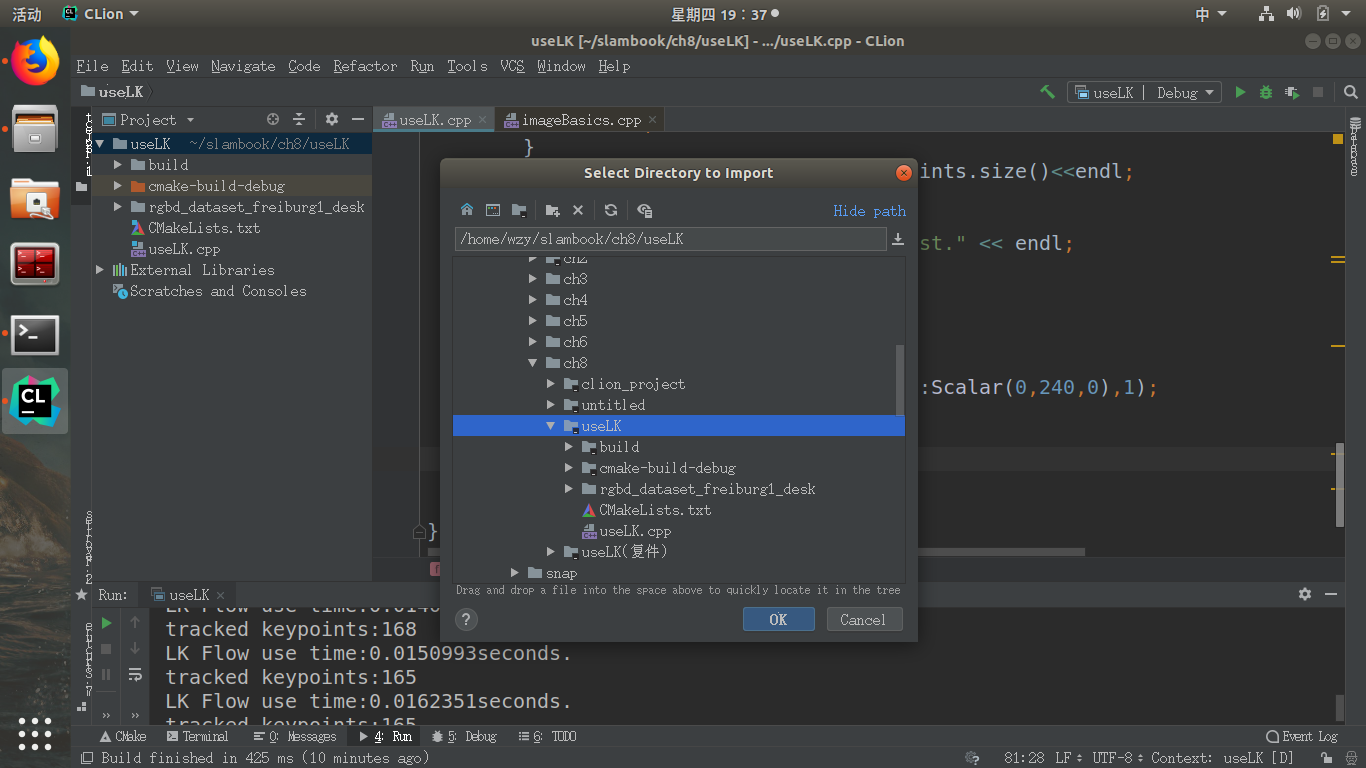Click the Hide path link
Viewport: 1366px width, 768px height.
click(x=869, y=211)
